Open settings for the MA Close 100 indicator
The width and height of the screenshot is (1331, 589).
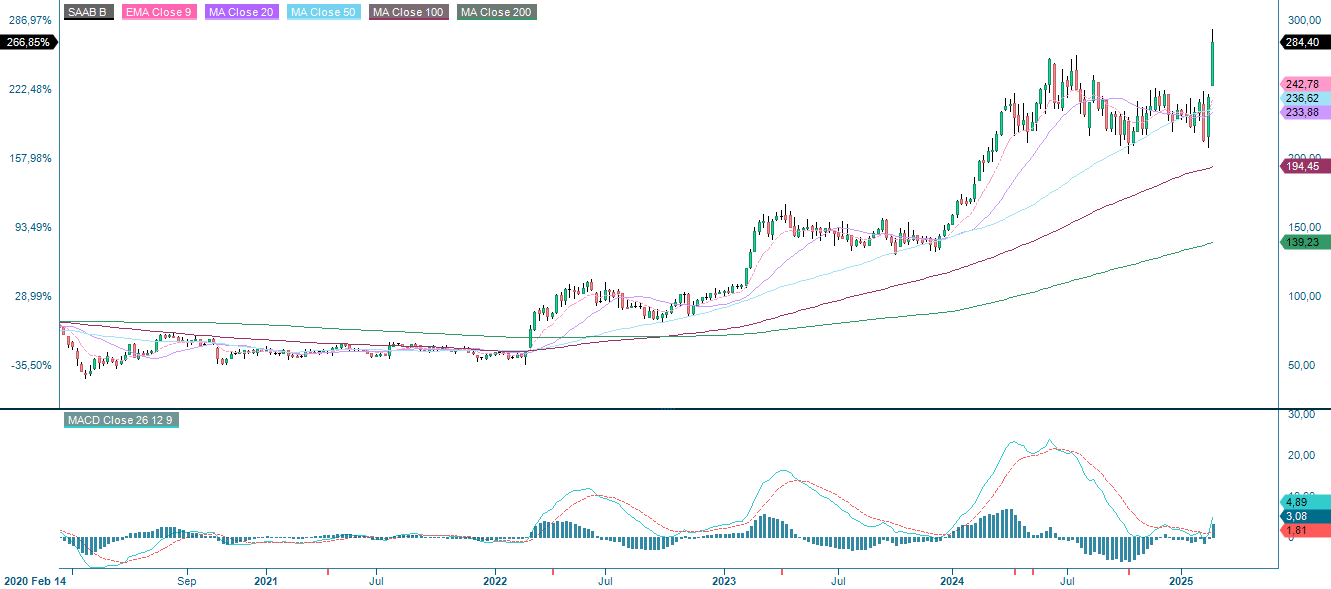[407, 13]
